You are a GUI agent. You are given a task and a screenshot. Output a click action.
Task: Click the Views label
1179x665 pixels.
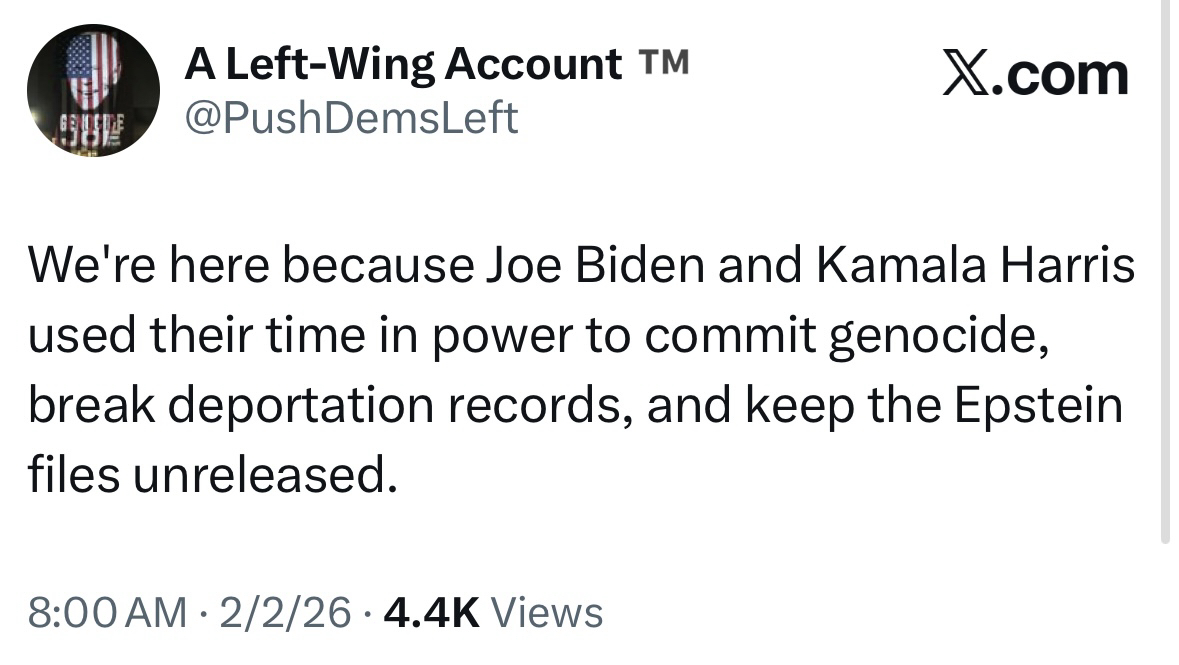[549, 611]
